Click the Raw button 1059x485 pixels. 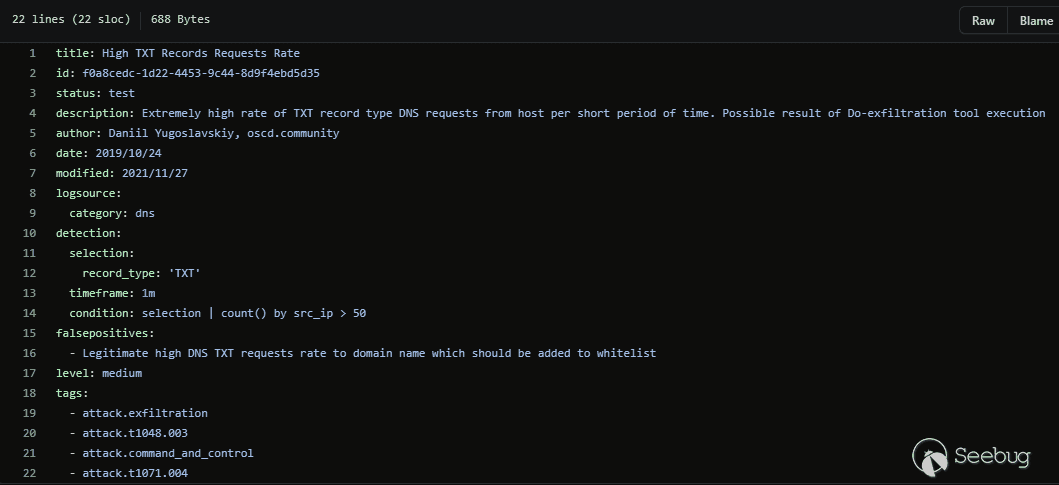coord(983,21)
